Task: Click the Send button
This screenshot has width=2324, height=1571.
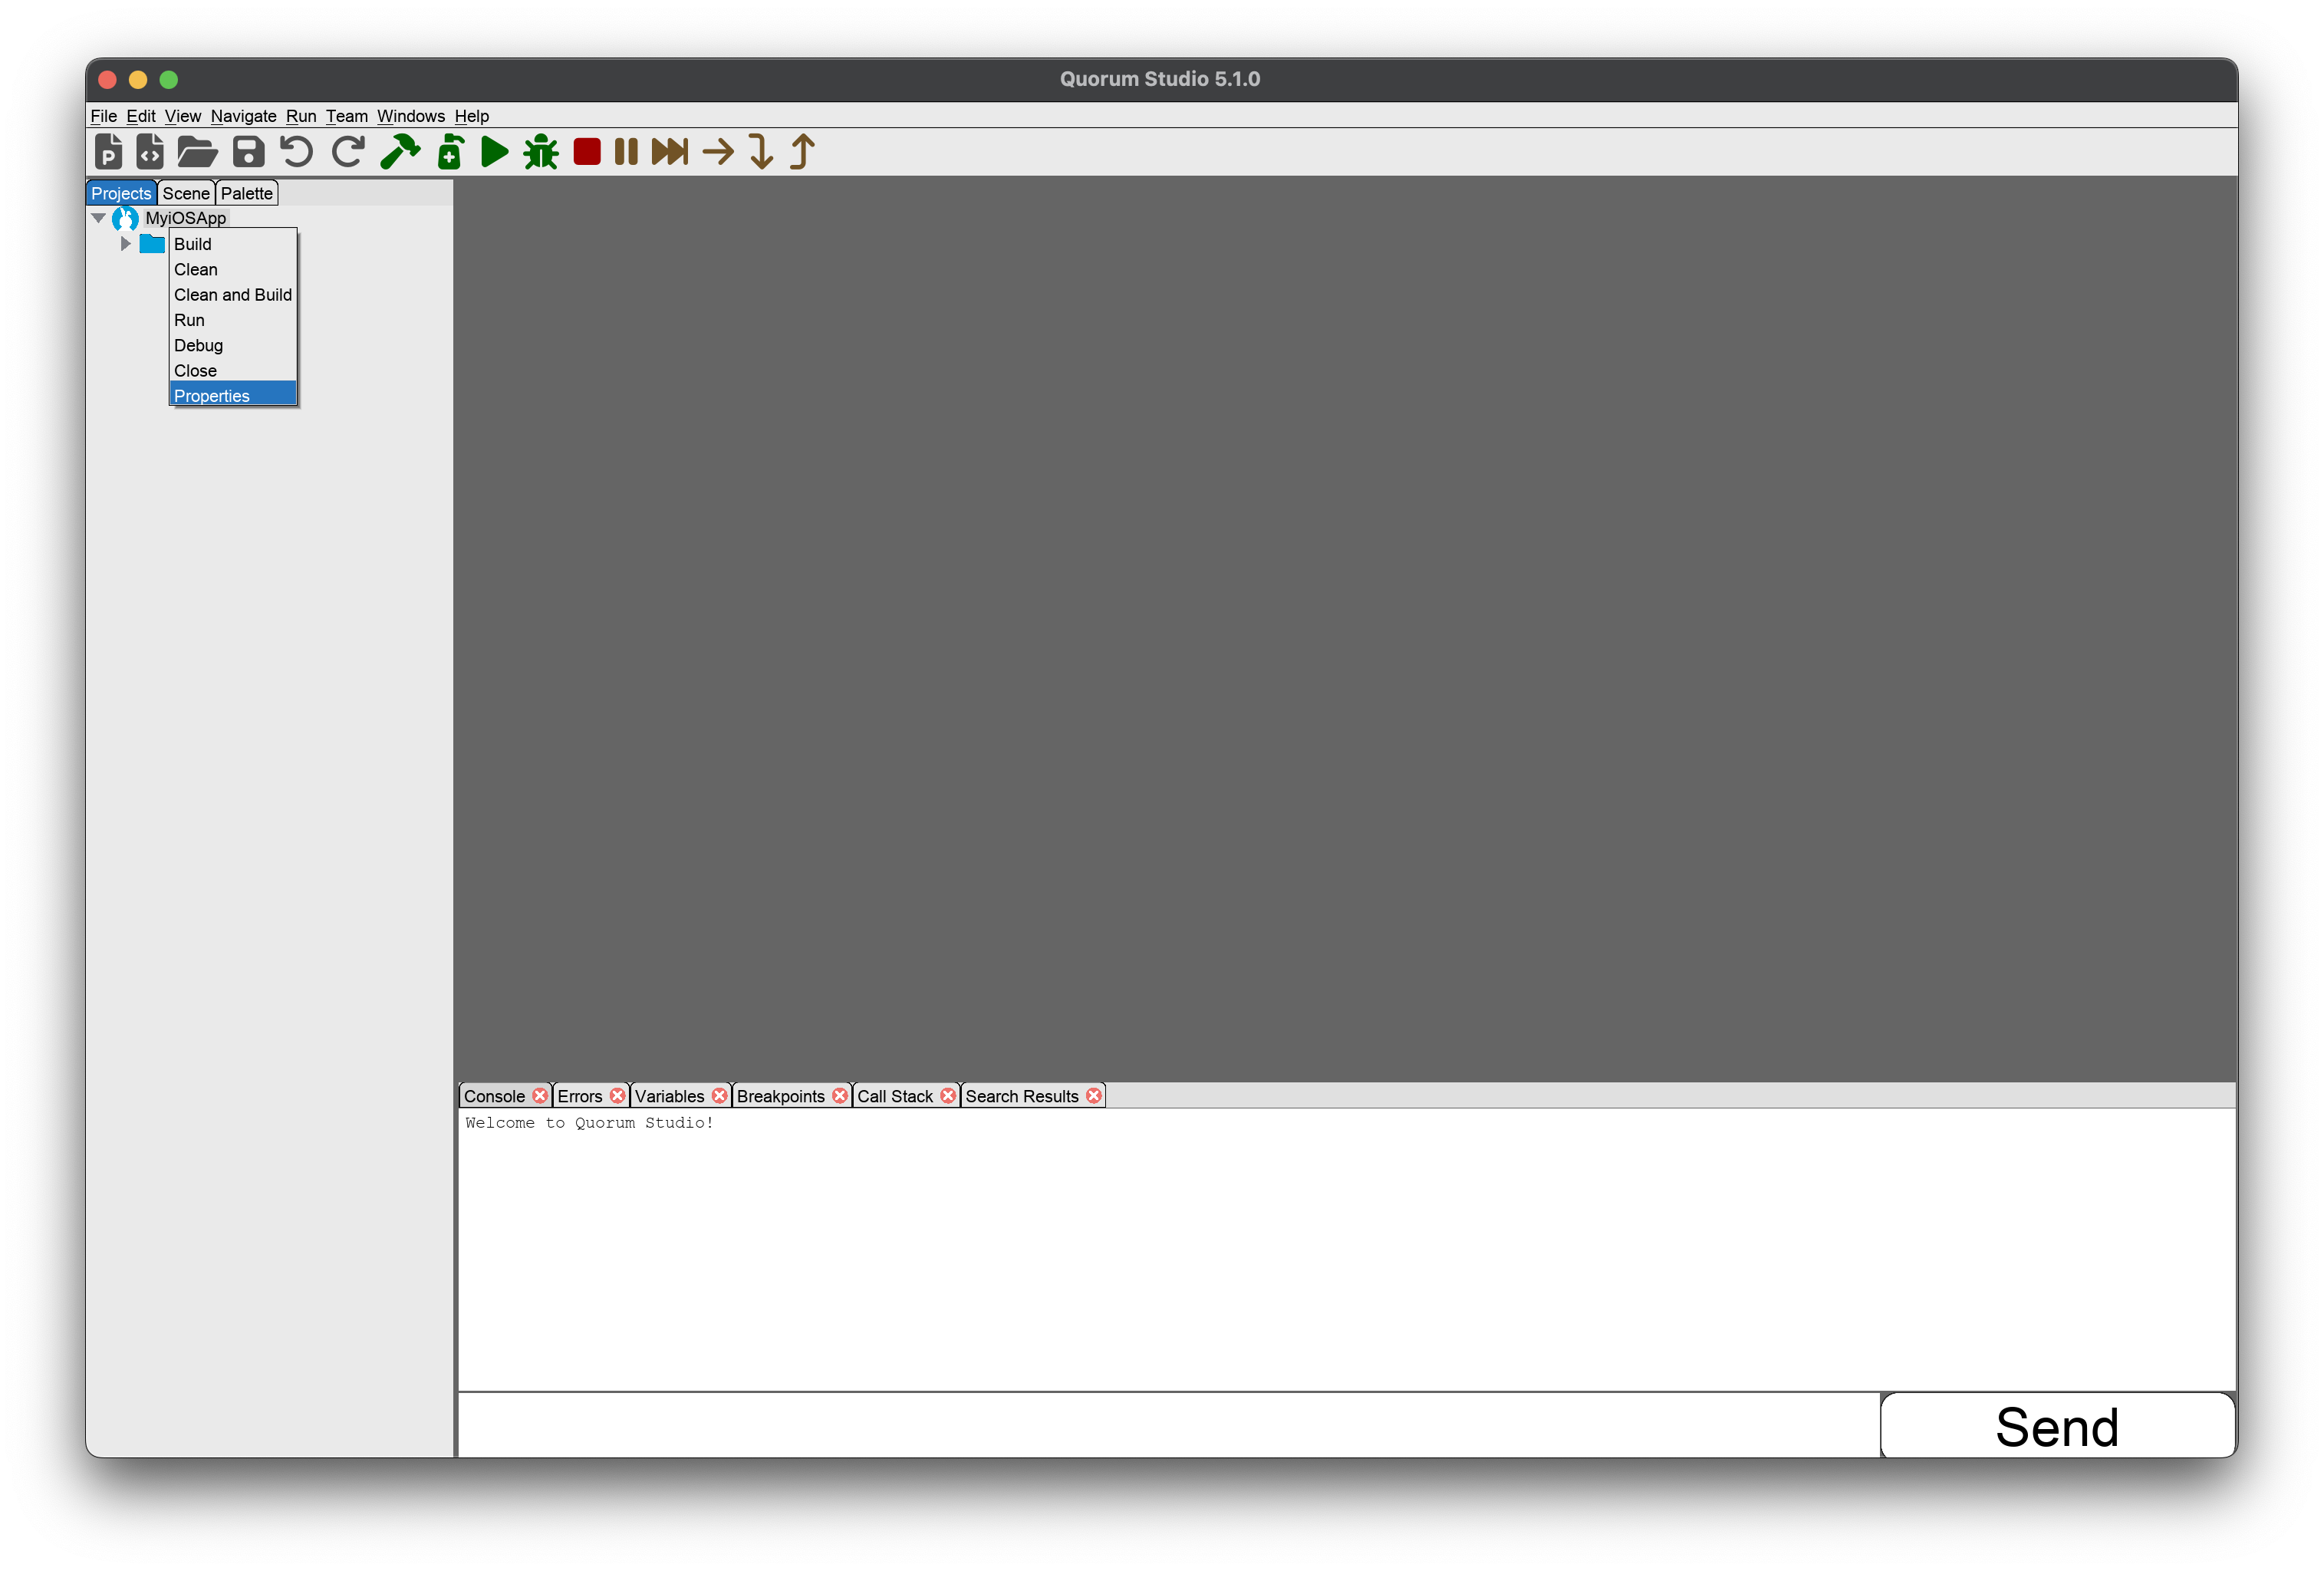Action: click(x=2057, y=1426)
